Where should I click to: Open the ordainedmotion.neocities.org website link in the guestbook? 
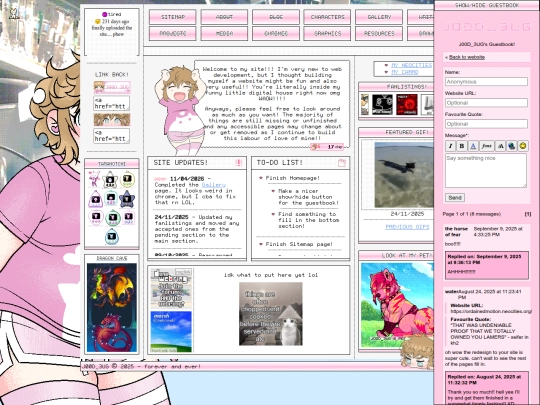[x=491, y=311]
